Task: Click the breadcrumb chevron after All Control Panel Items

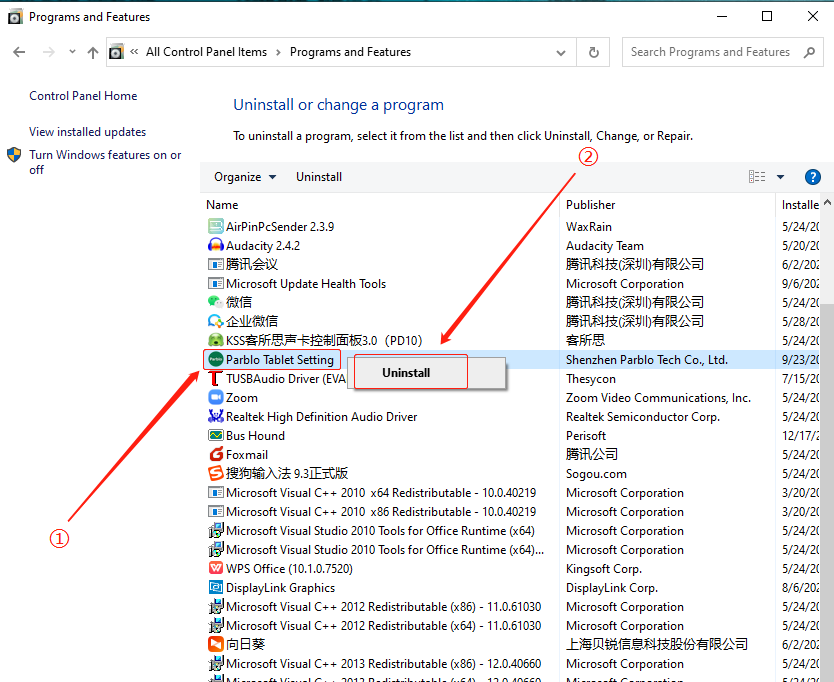Action: (x=278, y=52)
